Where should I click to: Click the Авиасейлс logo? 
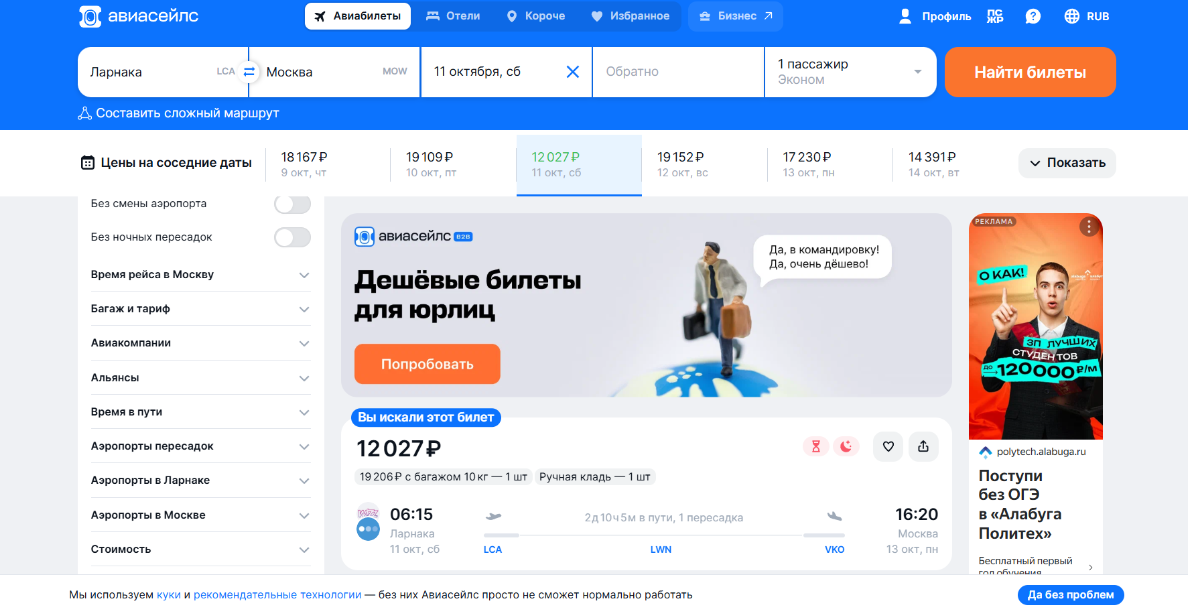click(x=139, y=17)
